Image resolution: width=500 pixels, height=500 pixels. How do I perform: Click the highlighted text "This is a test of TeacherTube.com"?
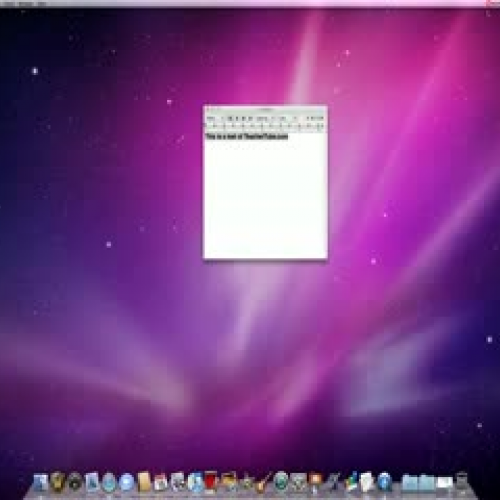(x=247, y=137)
